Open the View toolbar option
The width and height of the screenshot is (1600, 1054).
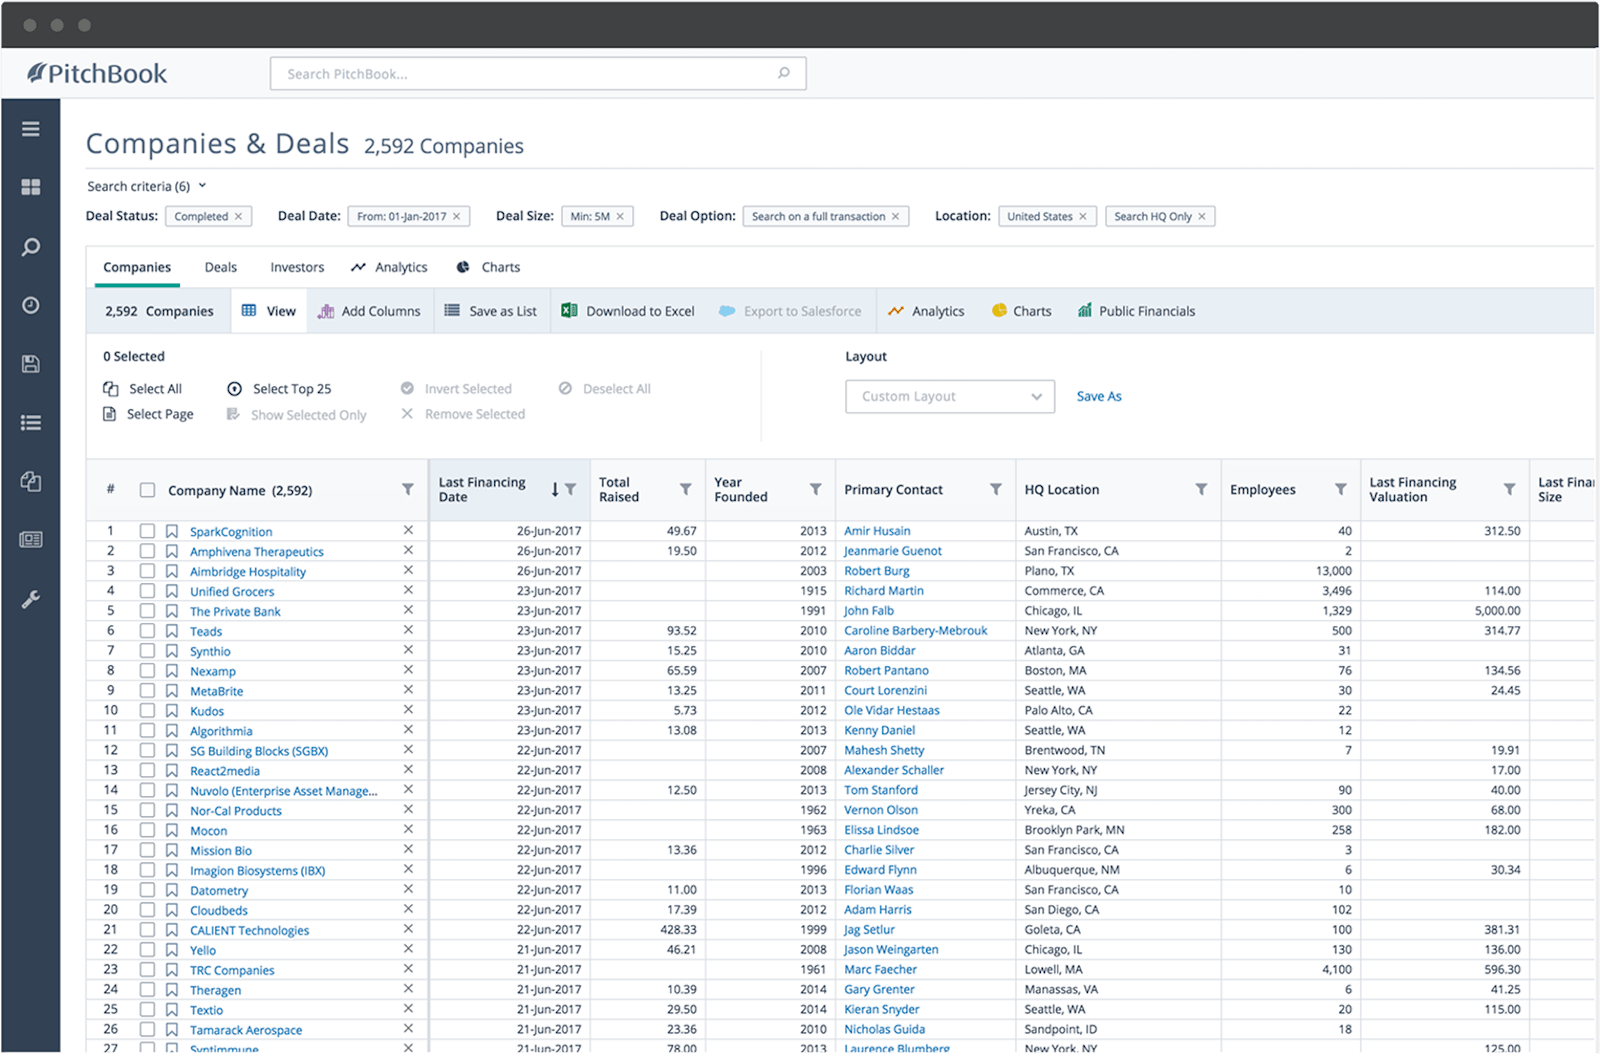pos(269,311)
